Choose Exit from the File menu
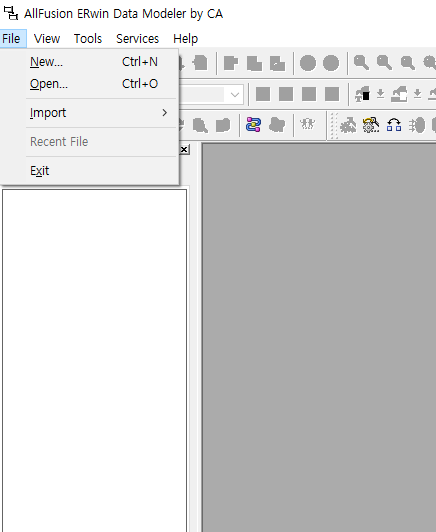Screen dimensions: 436x532 point(90,170)
